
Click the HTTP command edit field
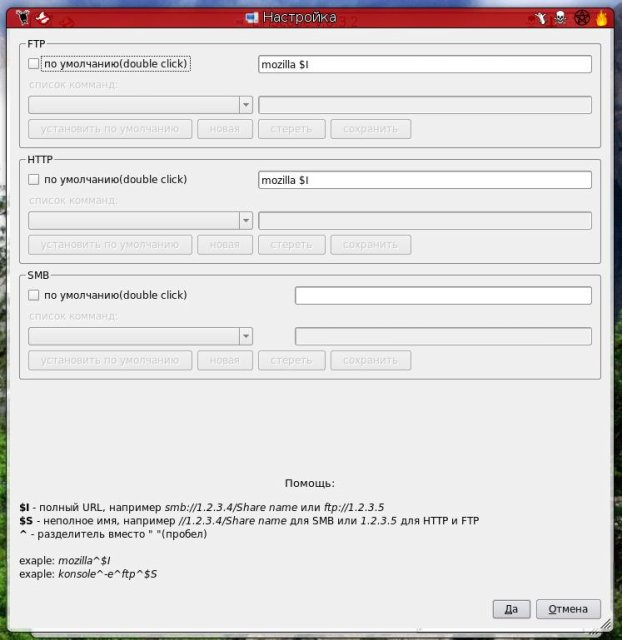[x=425, y=220]
